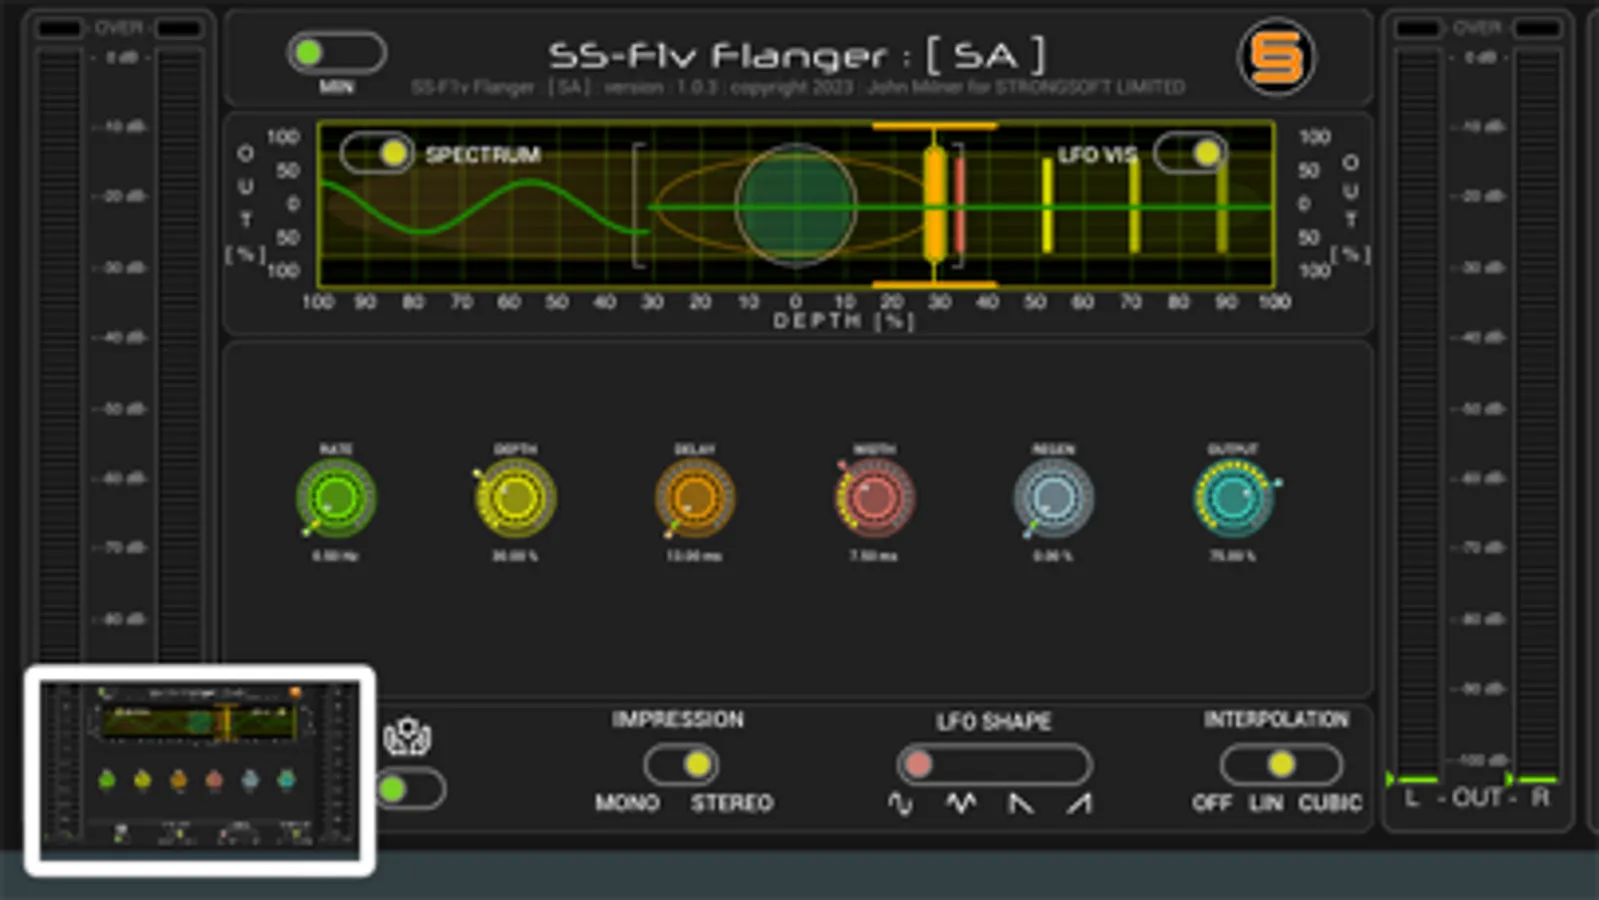Screen dimensions: 1599x900
Task: Click the people group icon above the green switch
Action: pos(407,737)
